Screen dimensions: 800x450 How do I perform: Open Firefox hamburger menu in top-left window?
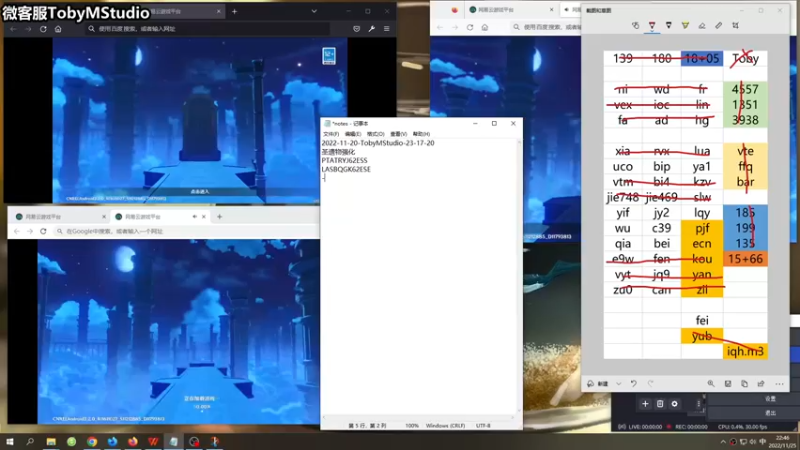tap(387, 29)
